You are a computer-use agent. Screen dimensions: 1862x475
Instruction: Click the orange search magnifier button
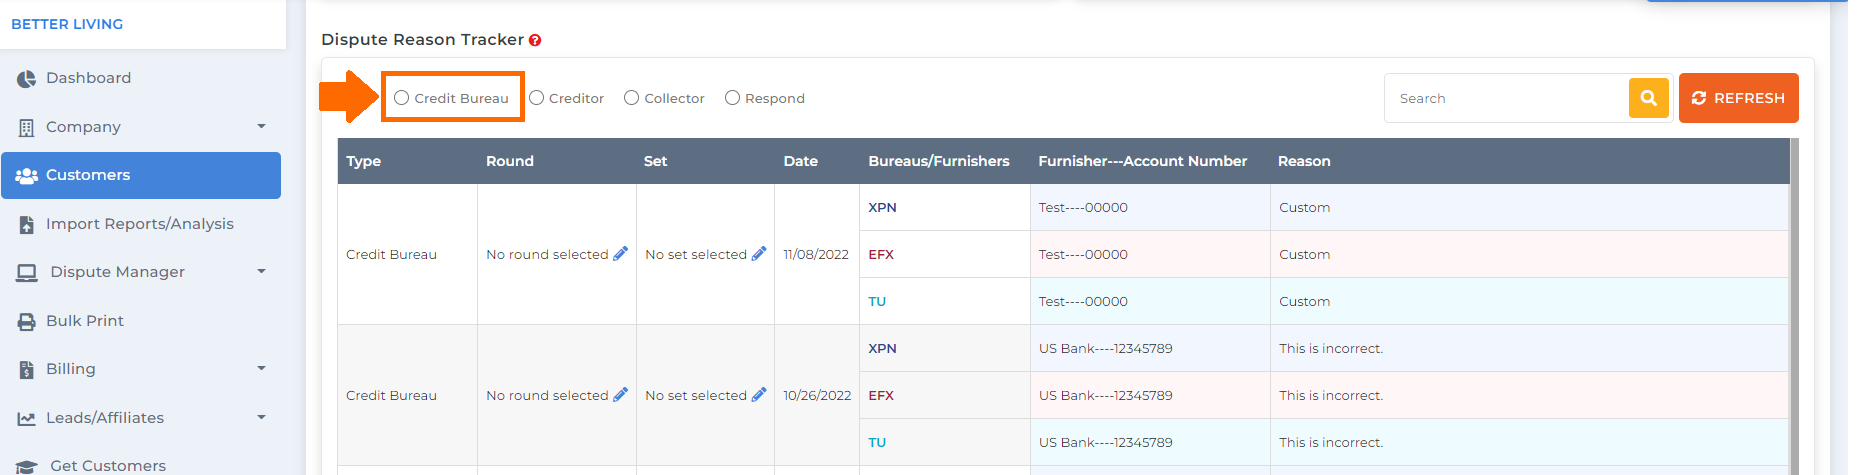point(1649,98)
